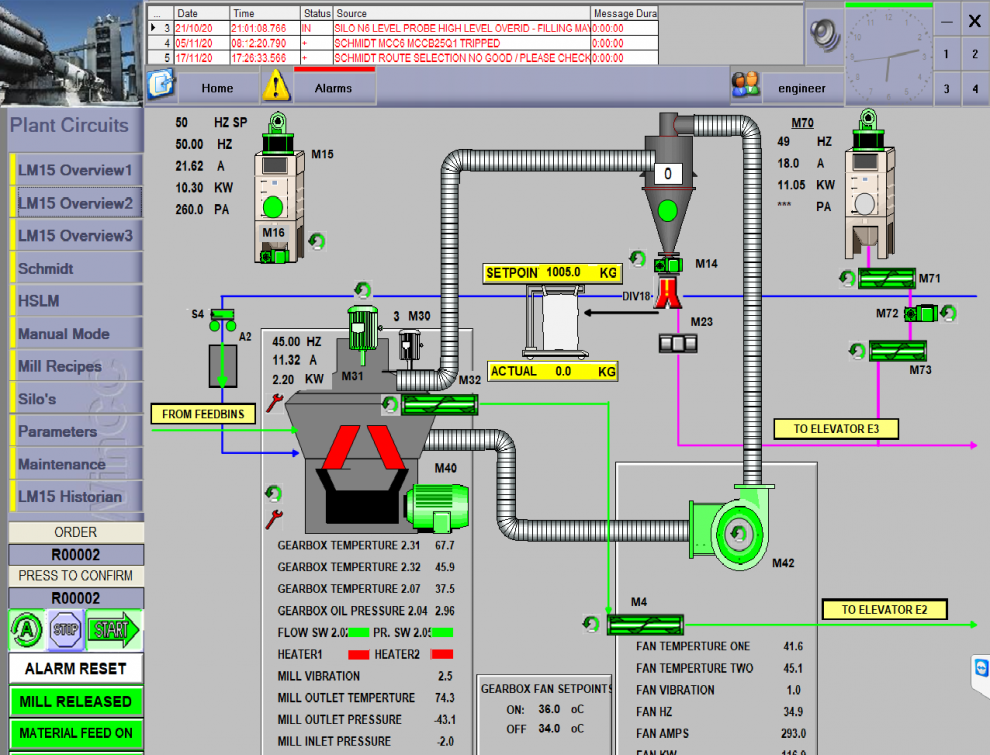This screenshot has width=990, height=755.
Task: Click the red HEATER1 status indicator
Action: (358, 655)
